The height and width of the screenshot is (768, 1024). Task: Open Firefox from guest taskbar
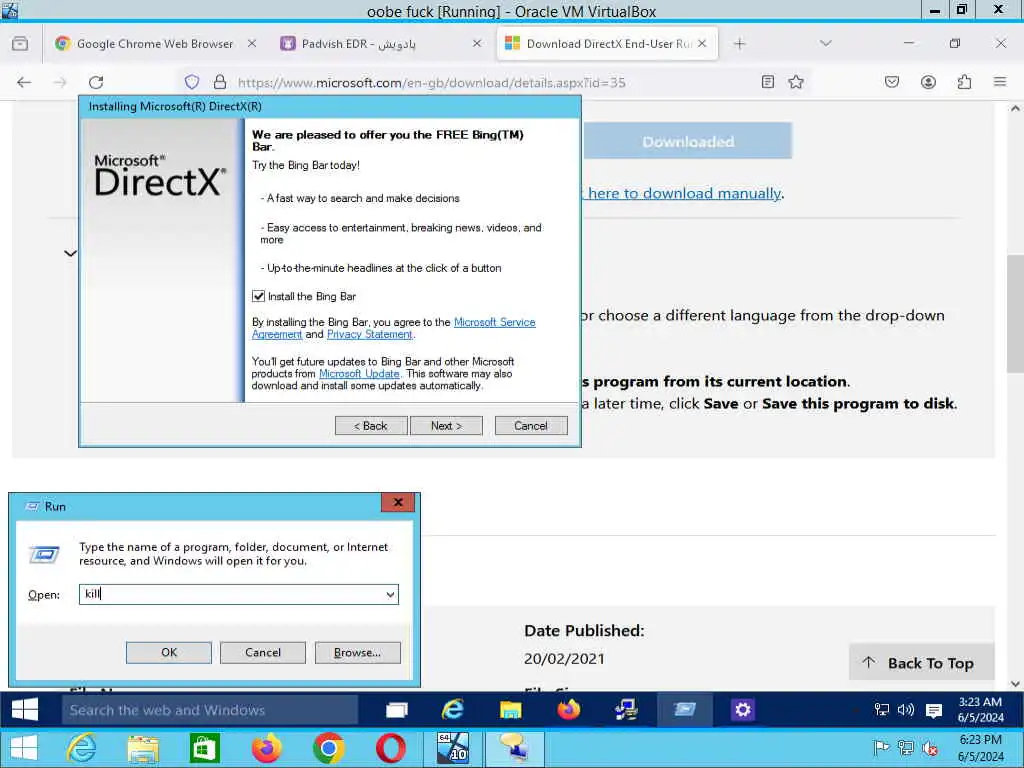click(568, 710)
